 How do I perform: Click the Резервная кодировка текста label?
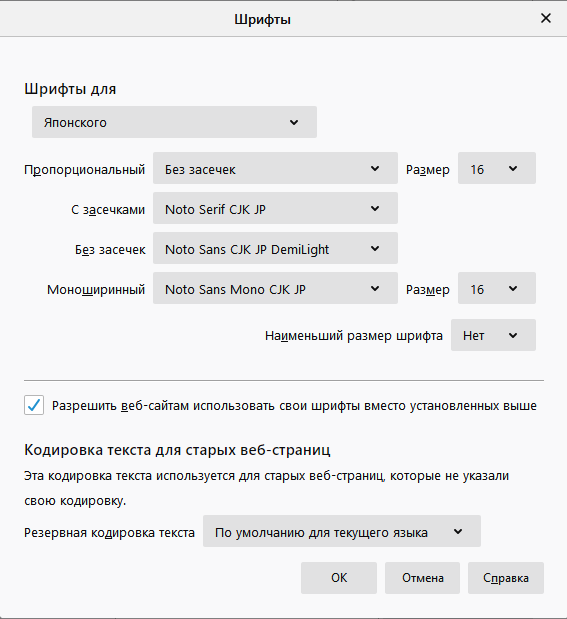point(109,533)
